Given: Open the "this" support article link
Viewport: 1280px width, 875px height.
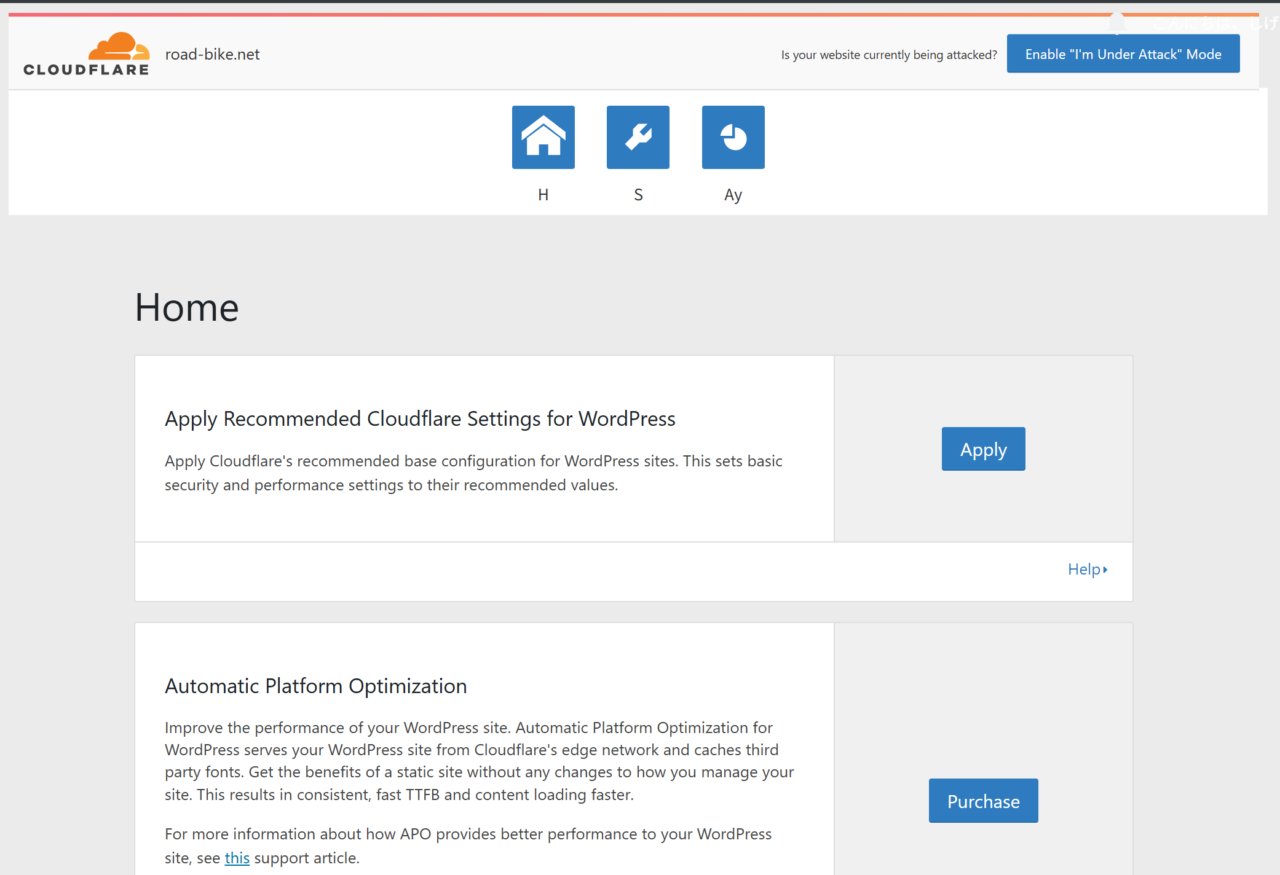Looking at the screenshot, I should point(237,858).
